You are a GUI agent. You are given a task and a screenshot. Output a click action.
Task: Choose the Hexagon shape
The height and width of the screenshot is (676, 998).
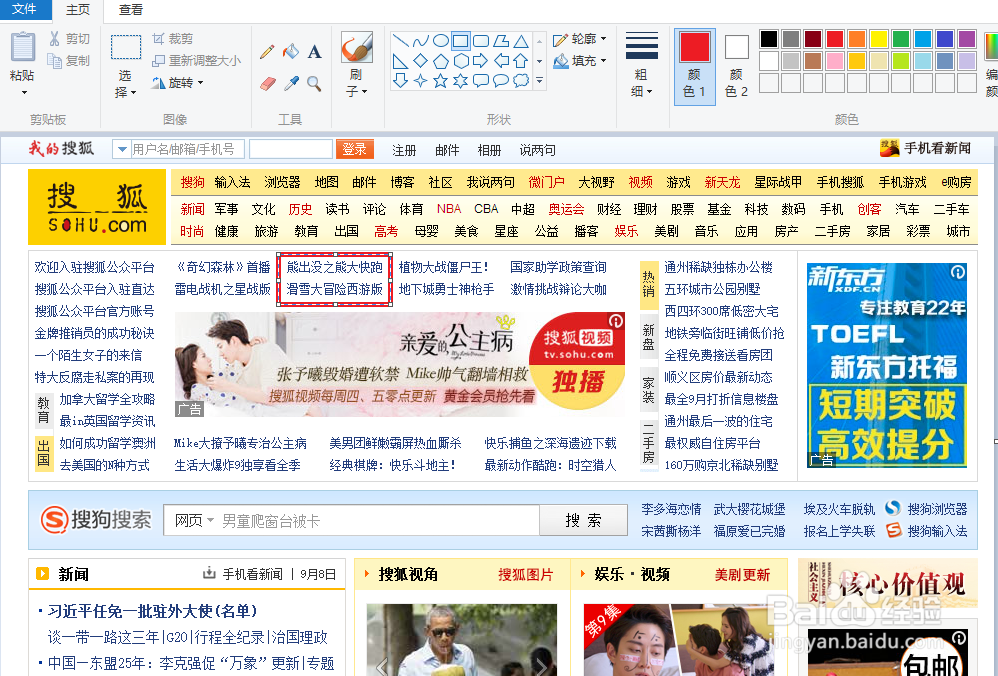pos(461,61)
